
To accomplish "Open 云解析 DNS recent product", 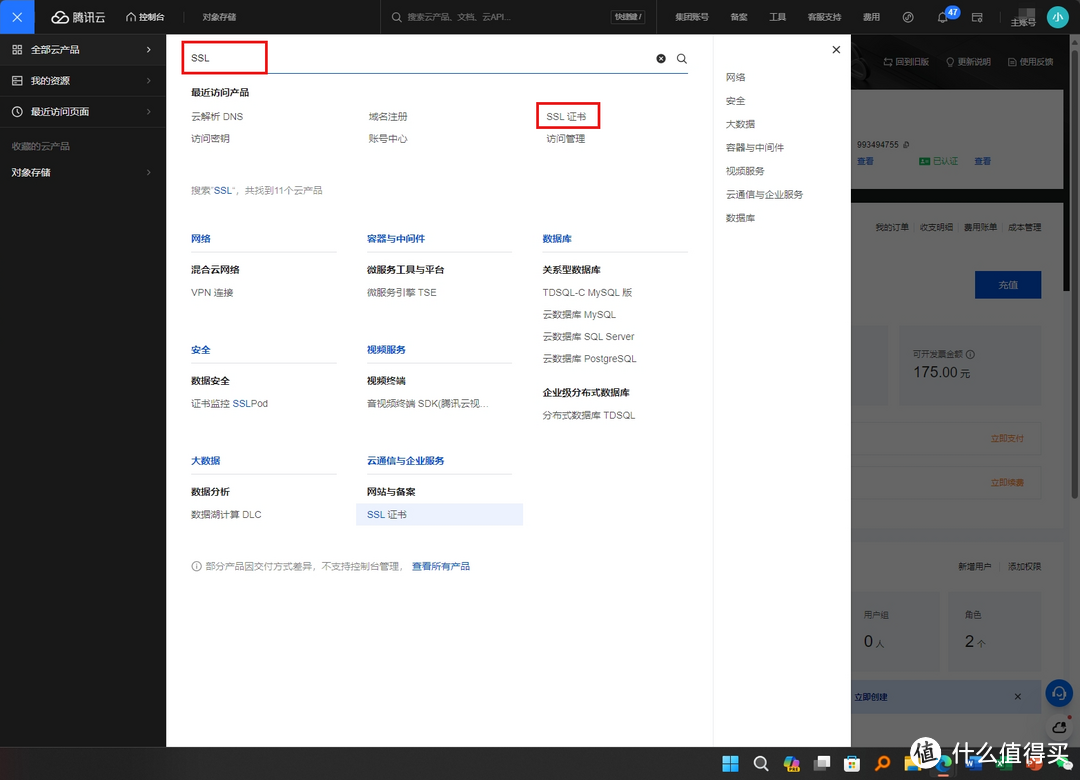I will click(x=217, y=116).
